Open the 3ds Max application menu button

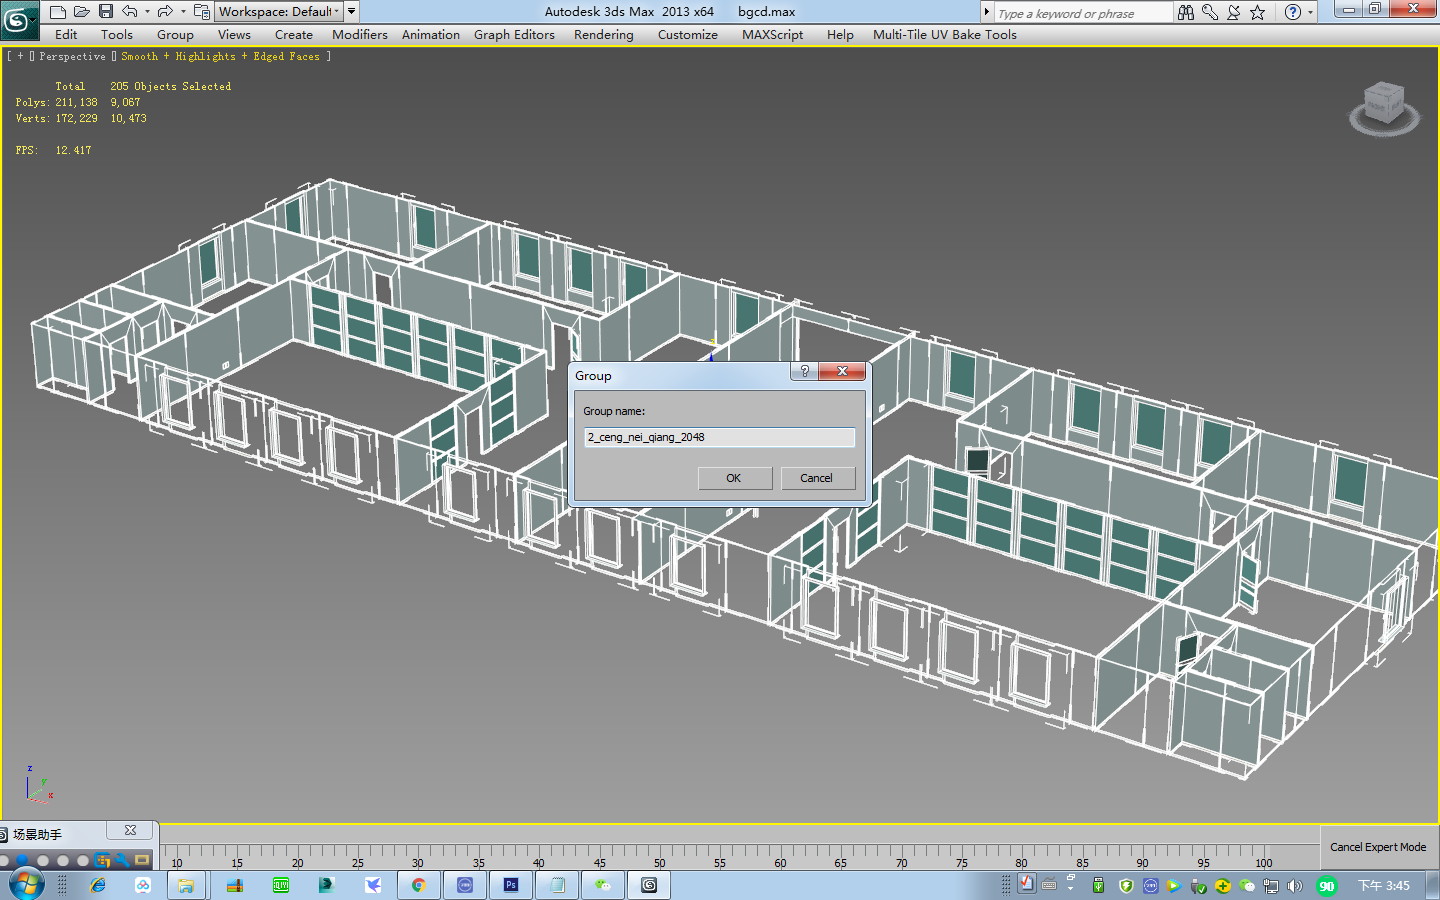coord(18,19)
